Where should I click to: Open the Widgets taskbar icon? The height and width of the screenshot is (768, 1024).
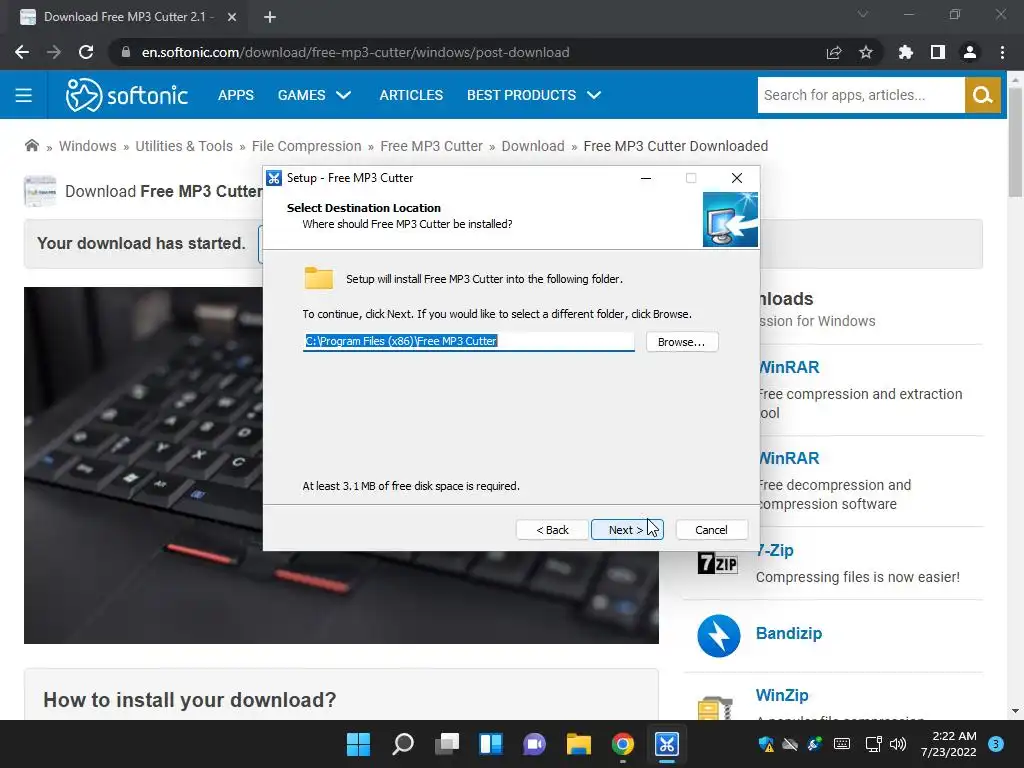point(490,744)
